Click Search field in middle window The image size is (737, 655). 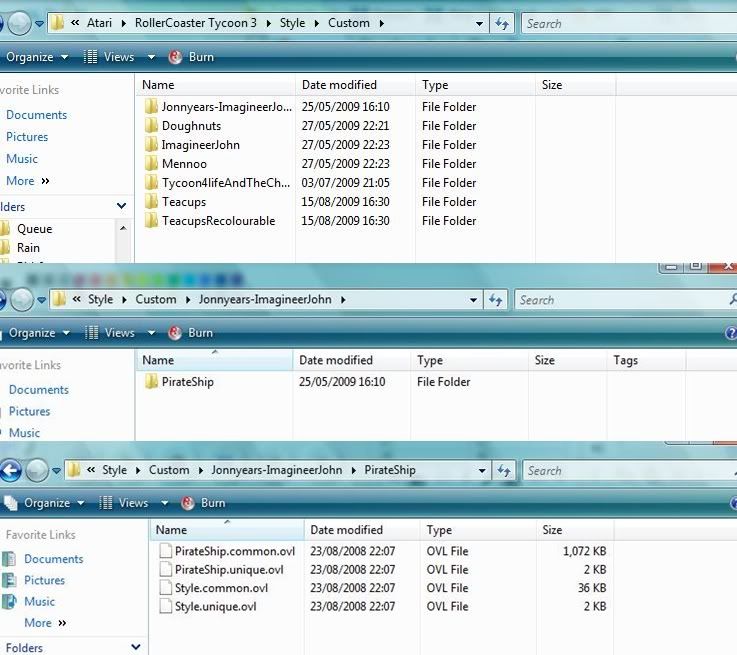626,300
